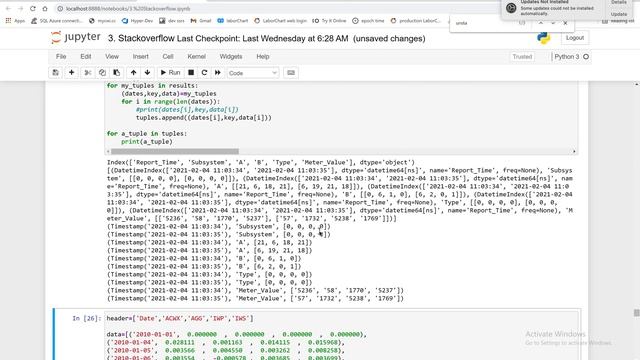The height and width of the screenshot is (360, 640).
Task: Open the Insert menu
Action: (140, 57)
